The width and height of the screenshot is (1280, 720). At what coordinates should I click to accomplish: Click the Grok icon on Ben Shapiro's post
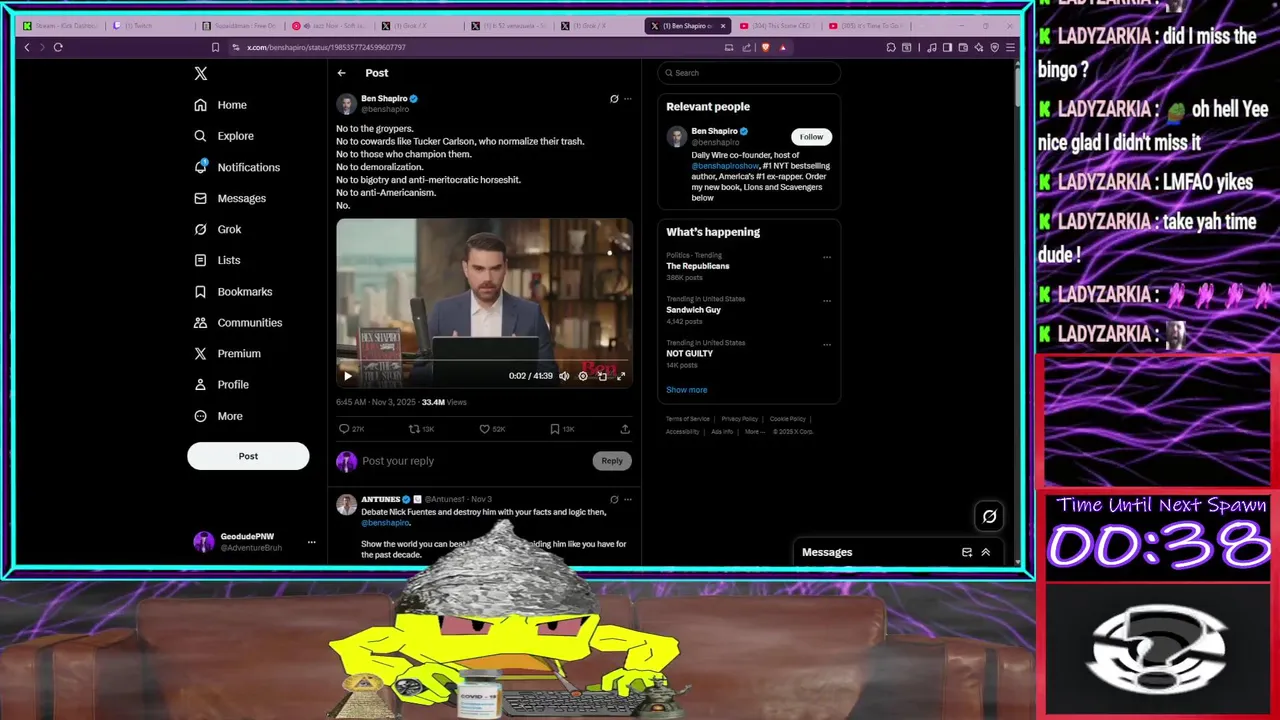tap(614, 99)
